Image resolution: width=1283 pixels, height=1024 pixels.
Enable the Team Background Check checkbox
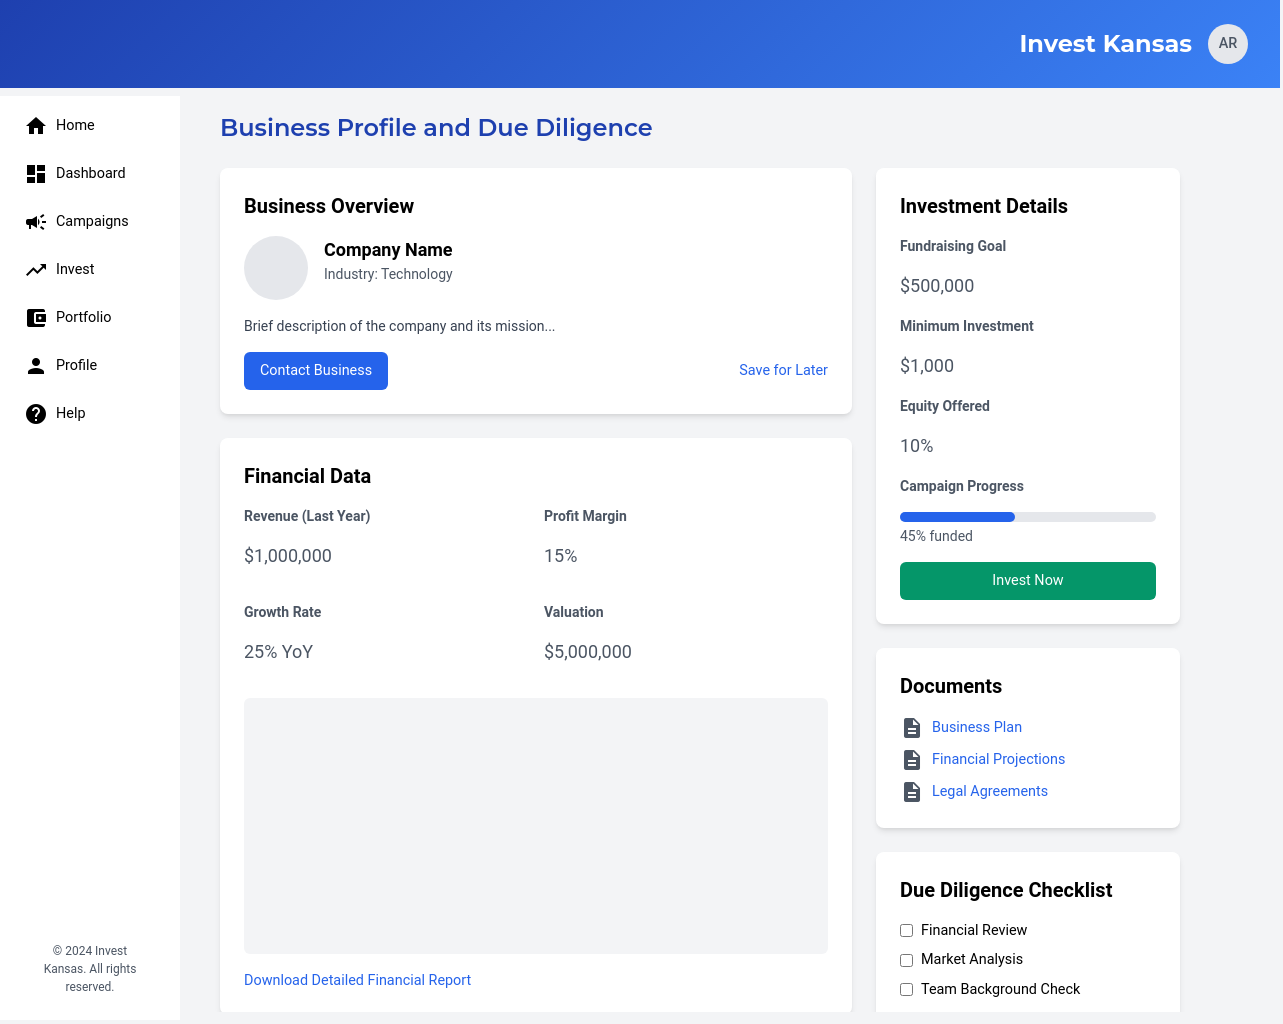coord(907,989)
